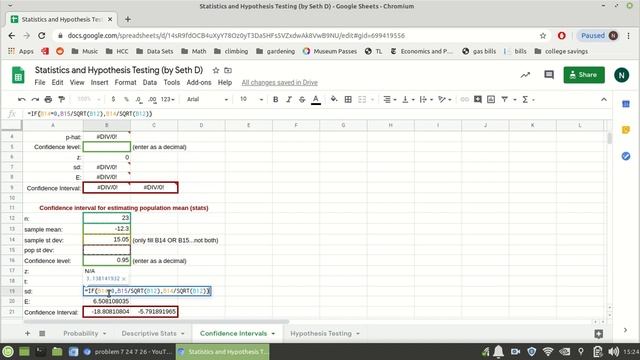Open the Edit menu

point(57,82)
